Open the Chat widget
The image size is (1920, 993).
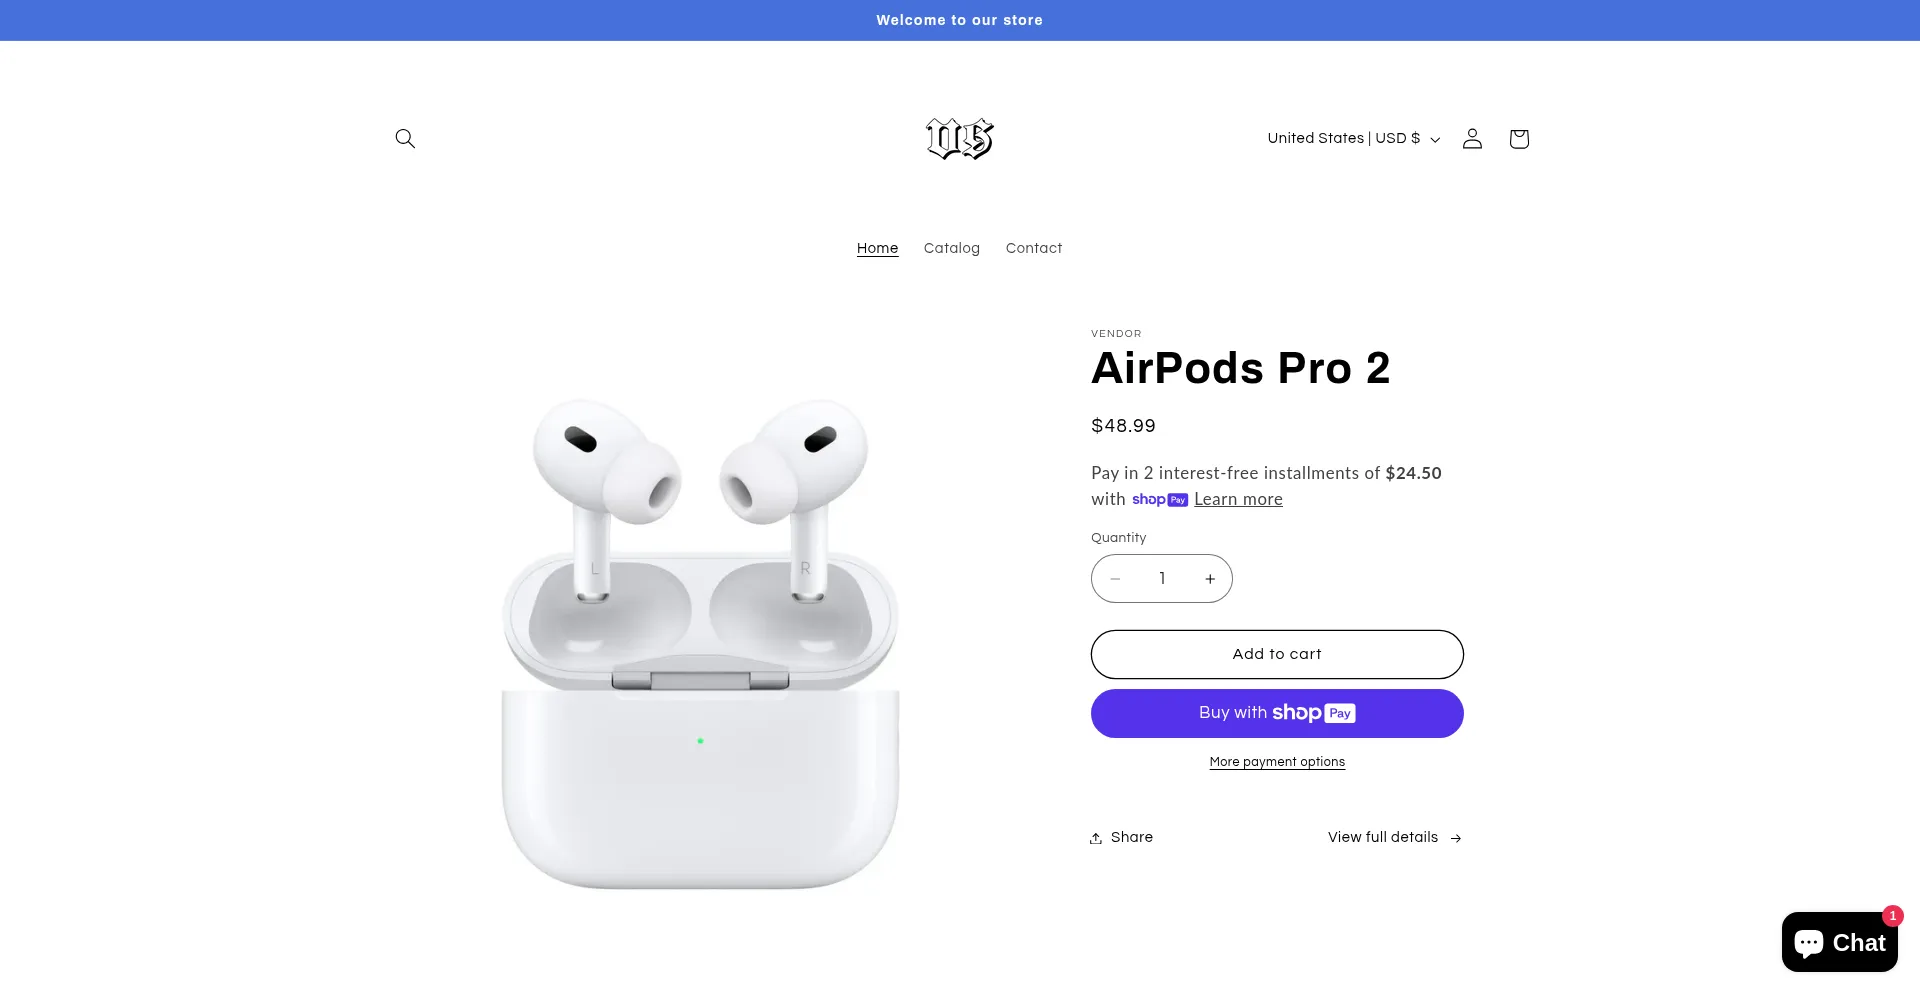(x=1840, y=942)
